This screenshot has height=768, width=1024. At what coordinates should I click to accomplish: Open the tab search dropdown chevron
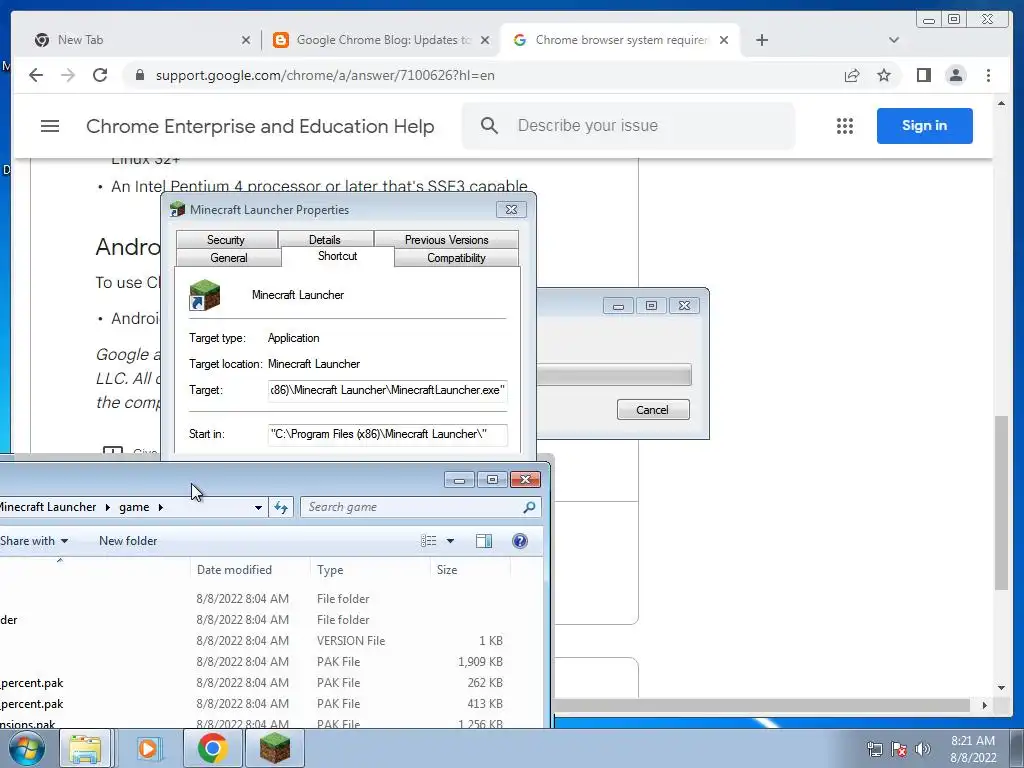pyautogui.click(x=894, y=40)
